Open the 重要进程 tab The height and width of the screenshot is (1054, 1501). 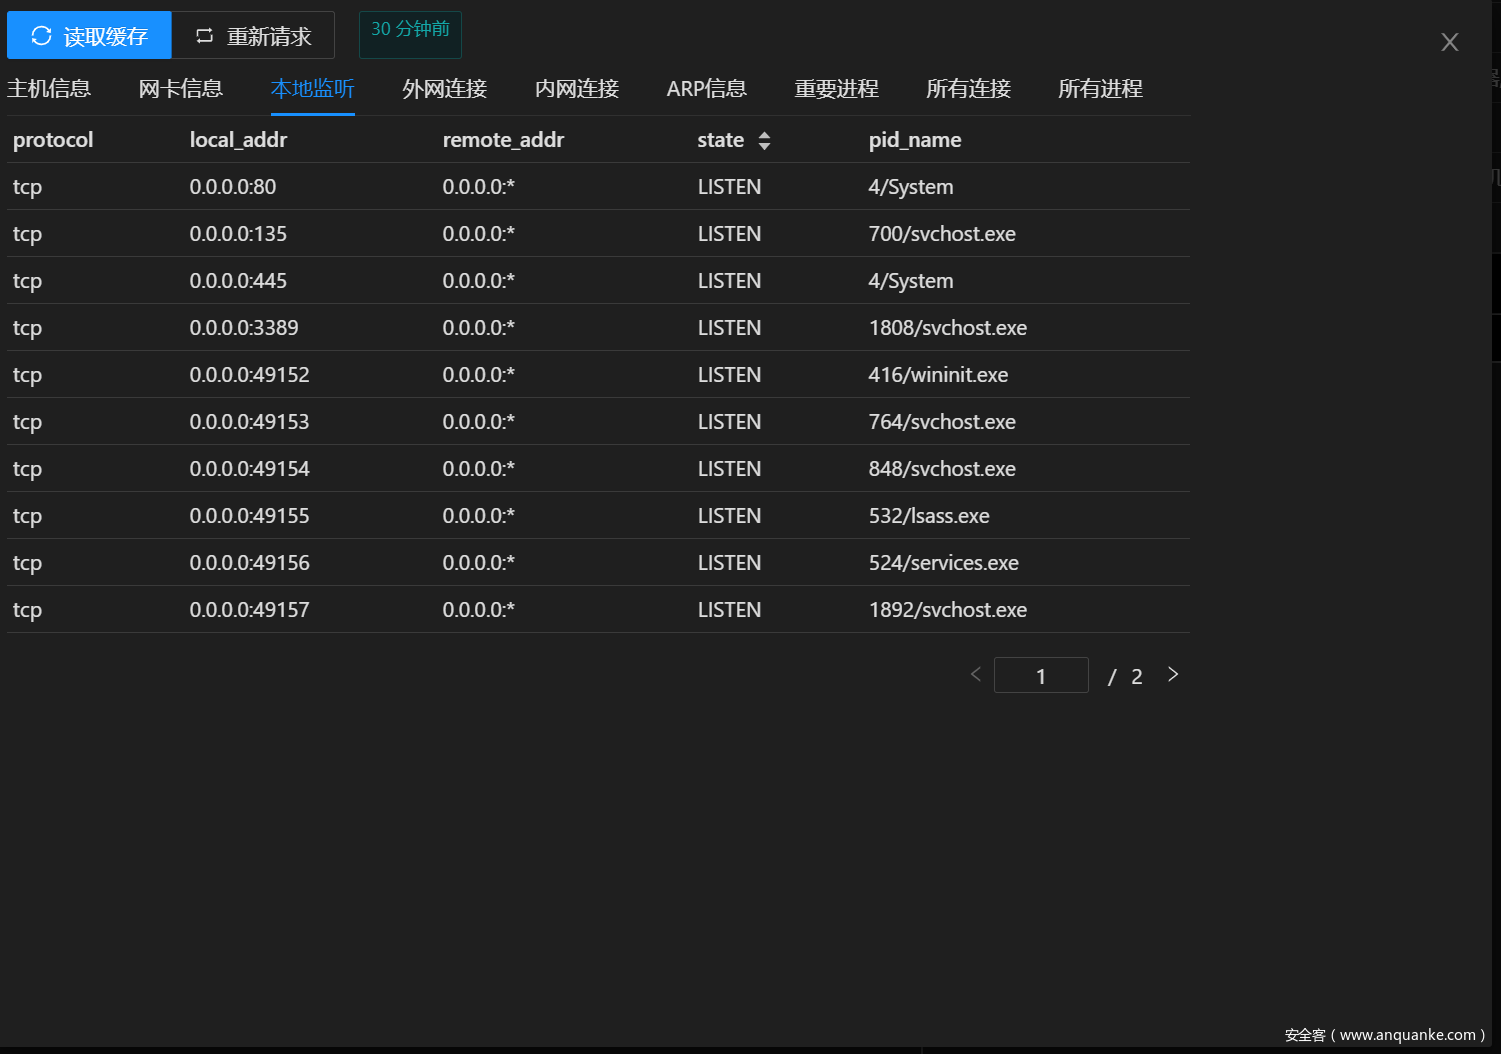837,89
